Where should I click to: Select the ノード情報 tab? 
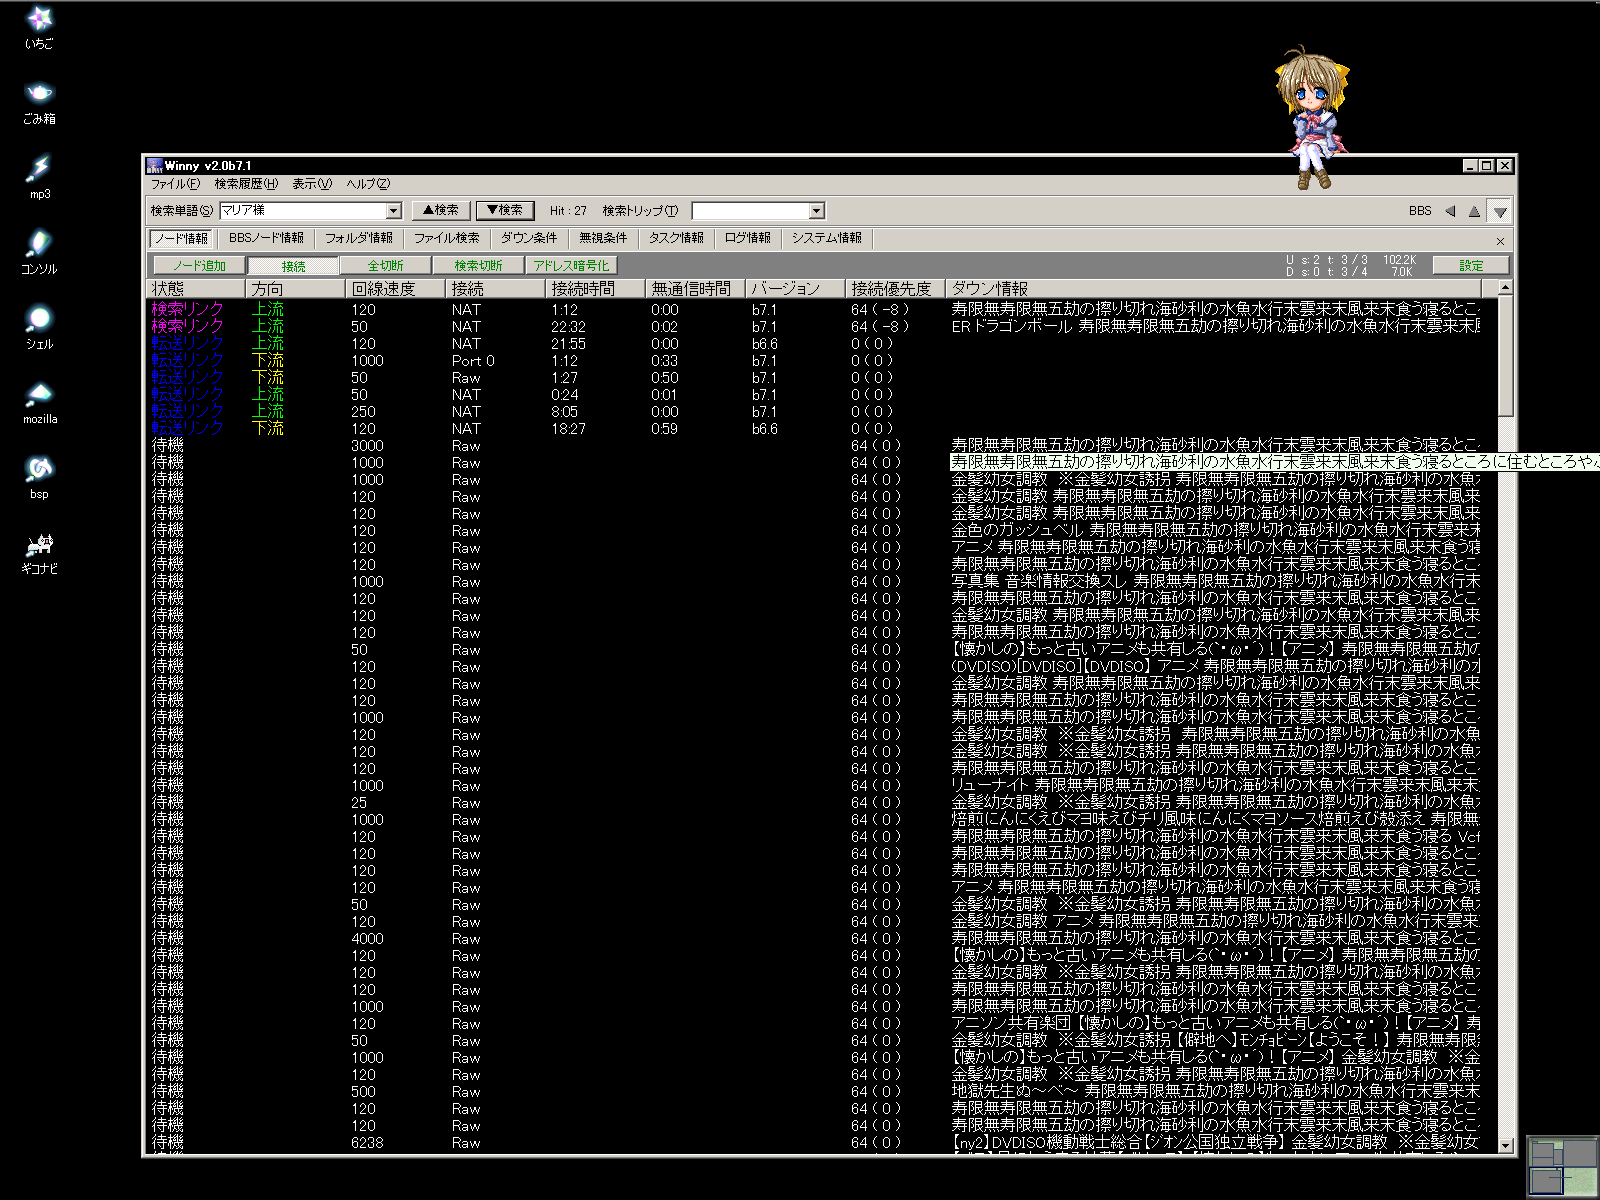tap(181, 238)
